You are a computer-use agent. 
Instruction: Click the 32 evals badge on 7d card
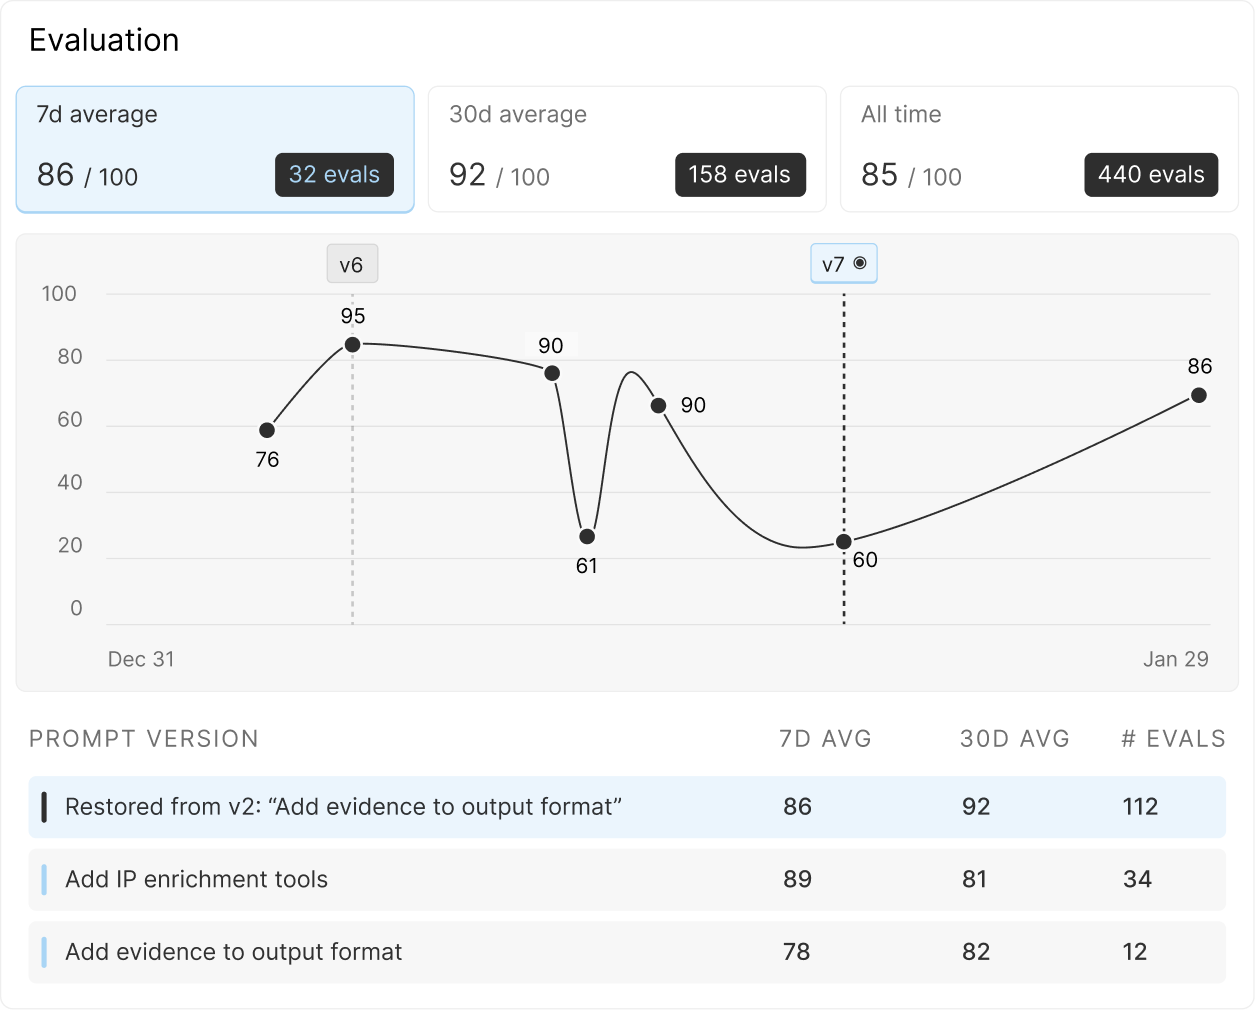tap(334, 174)
